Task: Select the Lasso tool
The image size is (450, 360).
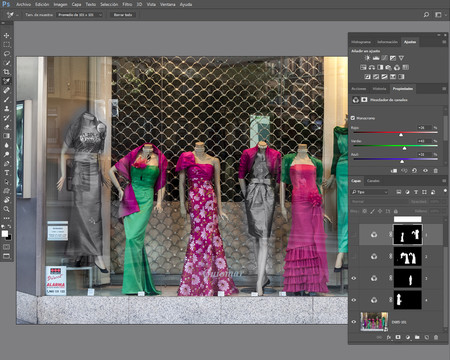Action: [x=6, y=54]
